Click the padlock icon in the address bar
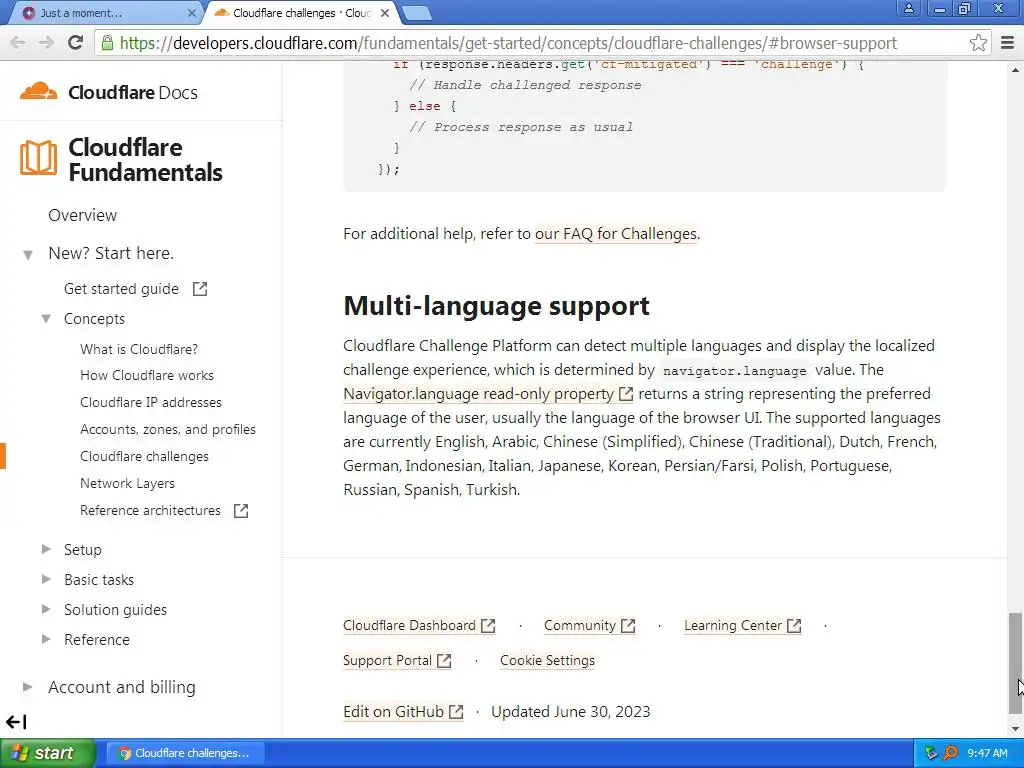 tap(108, 43)
